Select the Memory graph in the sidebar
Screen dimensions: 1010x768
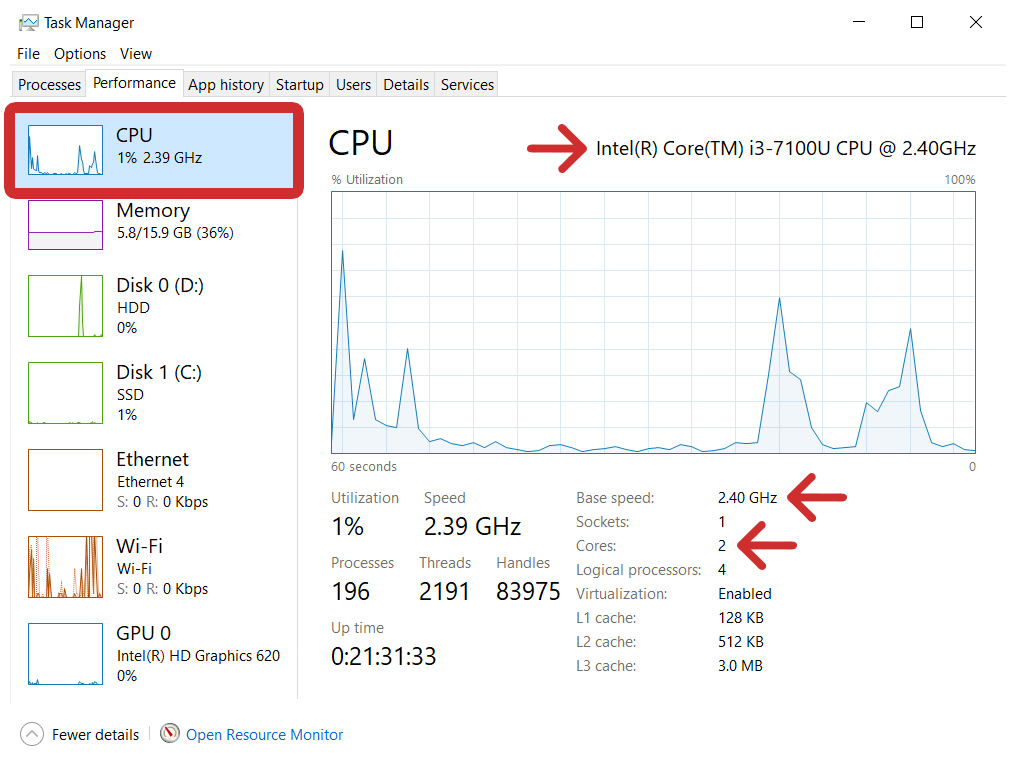[x=150, y=225]
